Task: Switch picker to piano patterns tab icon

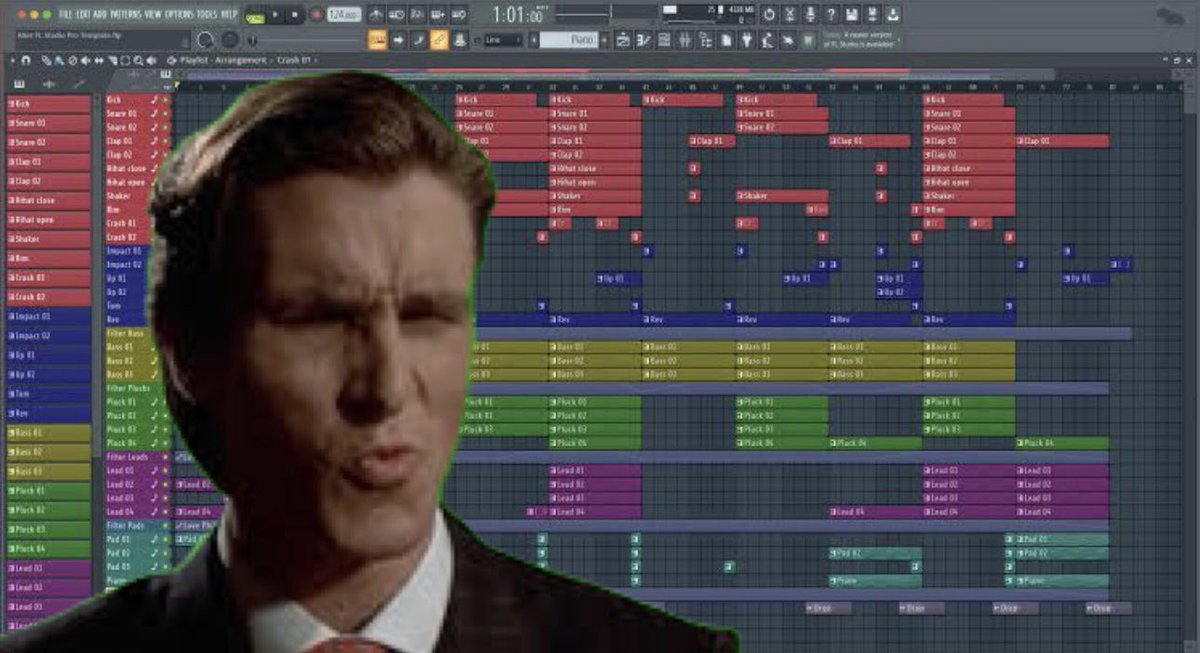Action: (19, 84)
